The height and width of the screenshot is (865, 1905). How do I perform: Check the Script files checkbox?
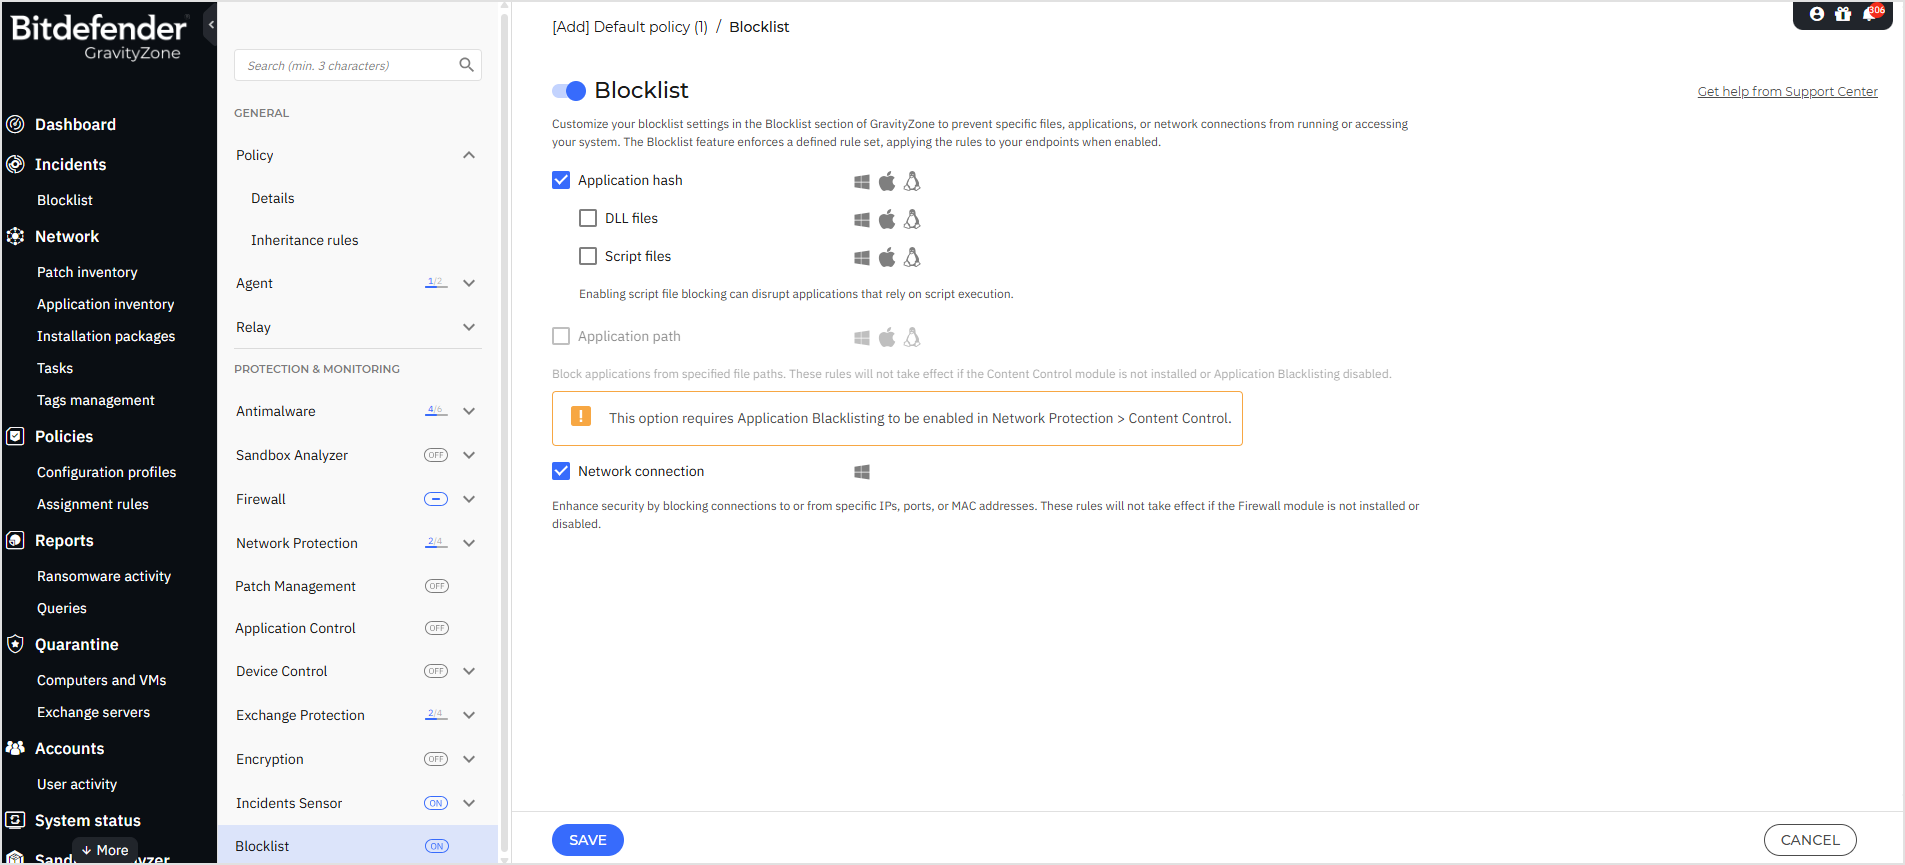588,256
